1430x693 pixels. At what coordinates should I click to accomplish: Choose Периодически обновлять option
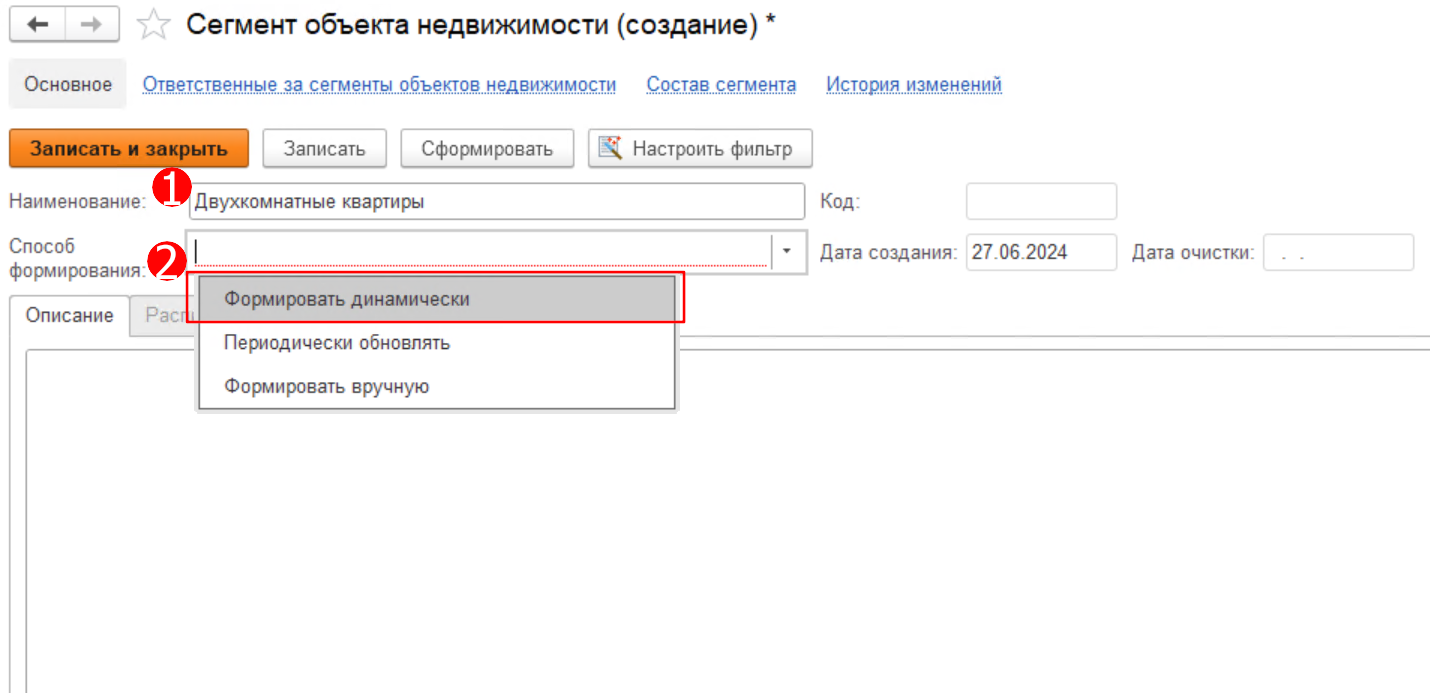pyautogui.click(x=337, y=343)
